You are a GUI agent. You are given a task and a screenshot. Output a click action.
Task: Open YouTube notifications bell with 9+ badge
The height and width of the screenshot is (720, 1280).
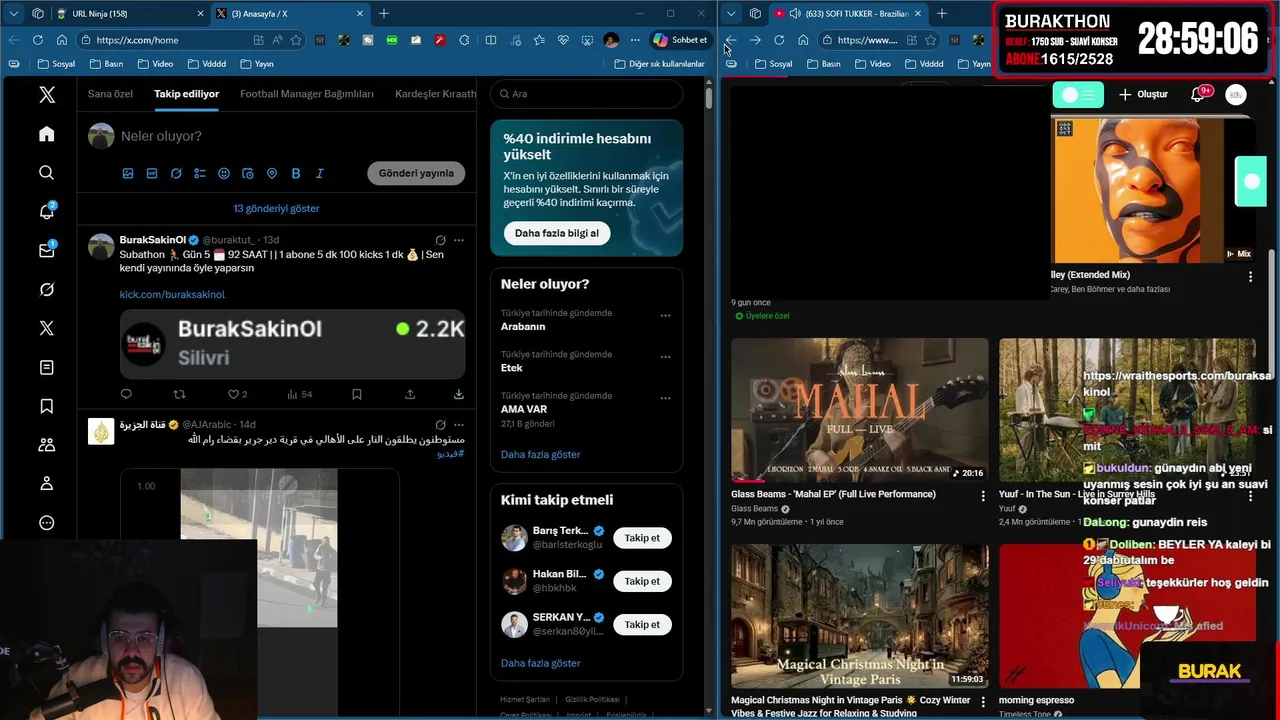(1199, 94)
